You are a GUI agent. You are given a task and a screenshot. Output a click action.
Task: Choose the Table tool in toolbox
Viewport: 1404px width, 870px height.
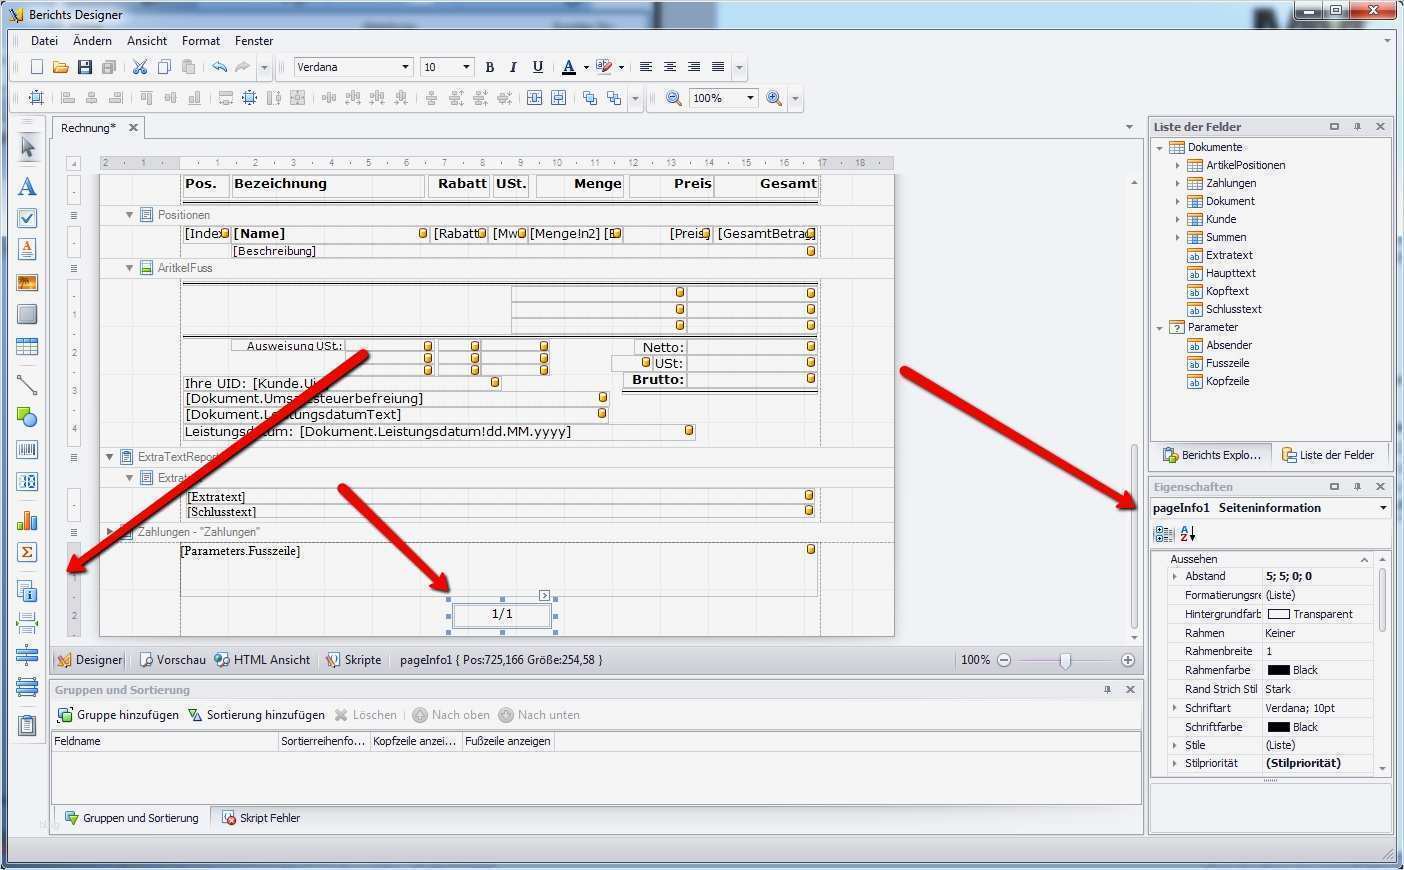click(x=27, y=347)
